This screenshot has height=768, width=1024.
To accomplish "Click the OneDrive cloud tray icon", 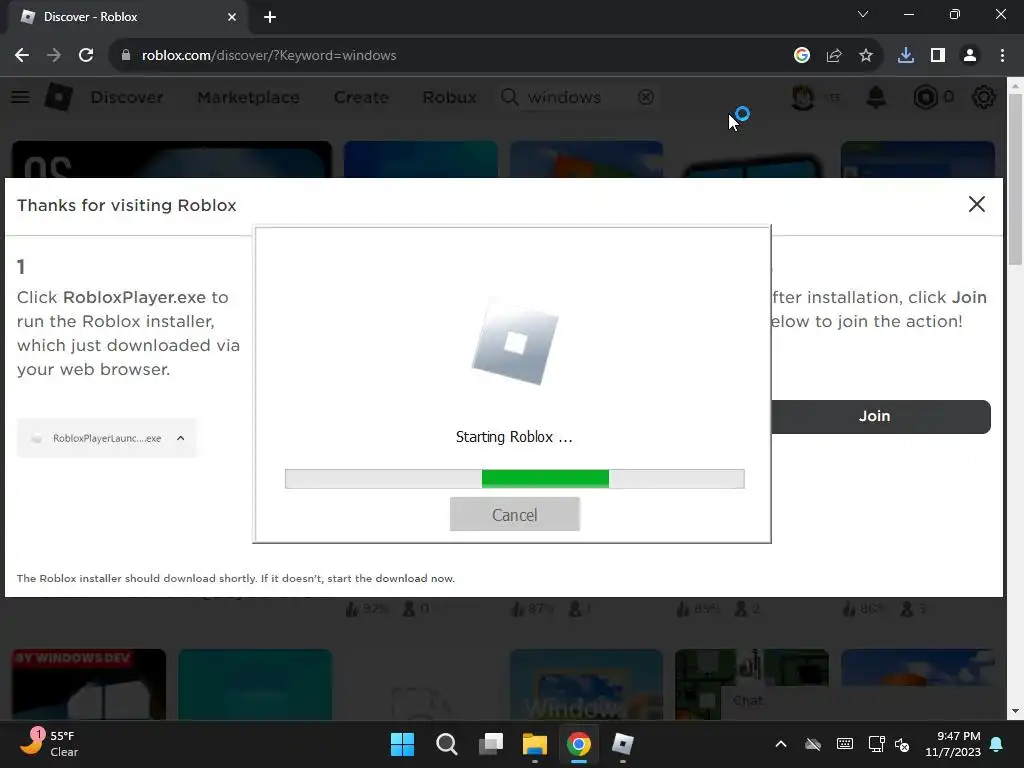I will [x=812, y=744].
